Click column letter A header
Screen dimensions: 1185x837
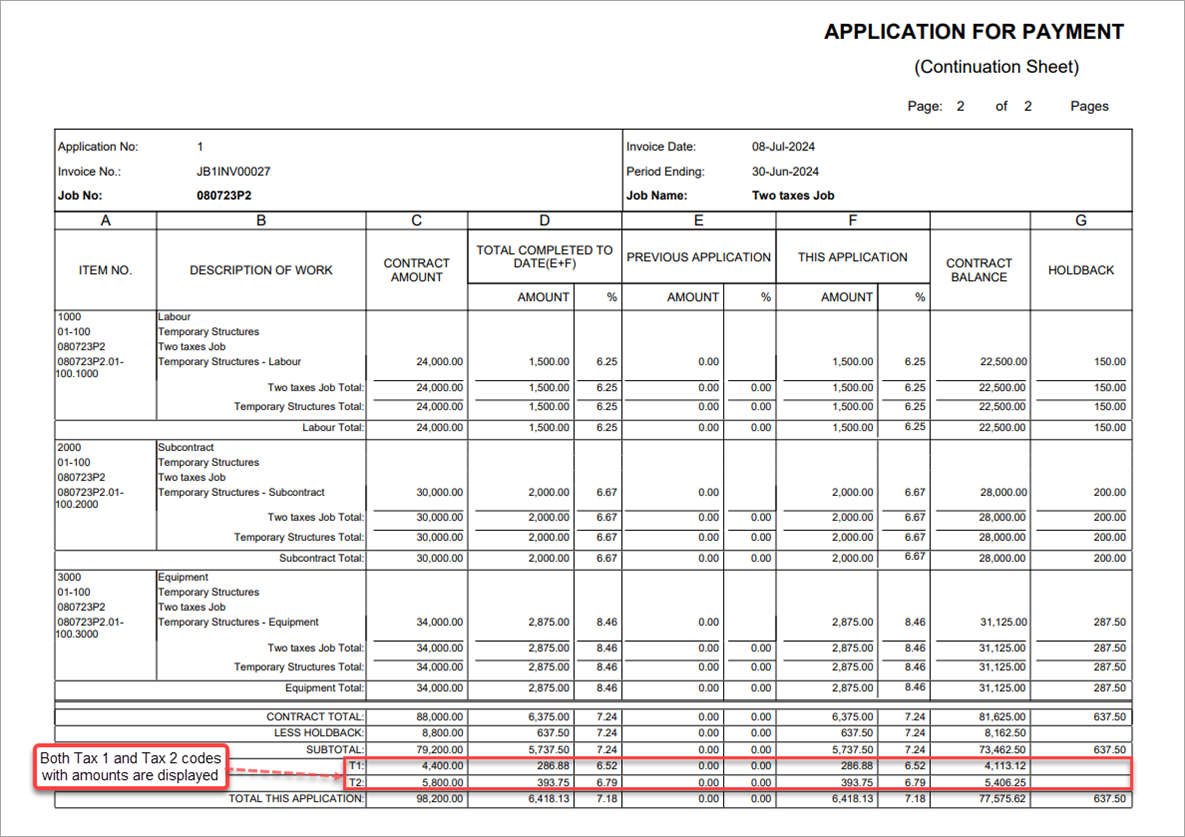tap(105, 221)
